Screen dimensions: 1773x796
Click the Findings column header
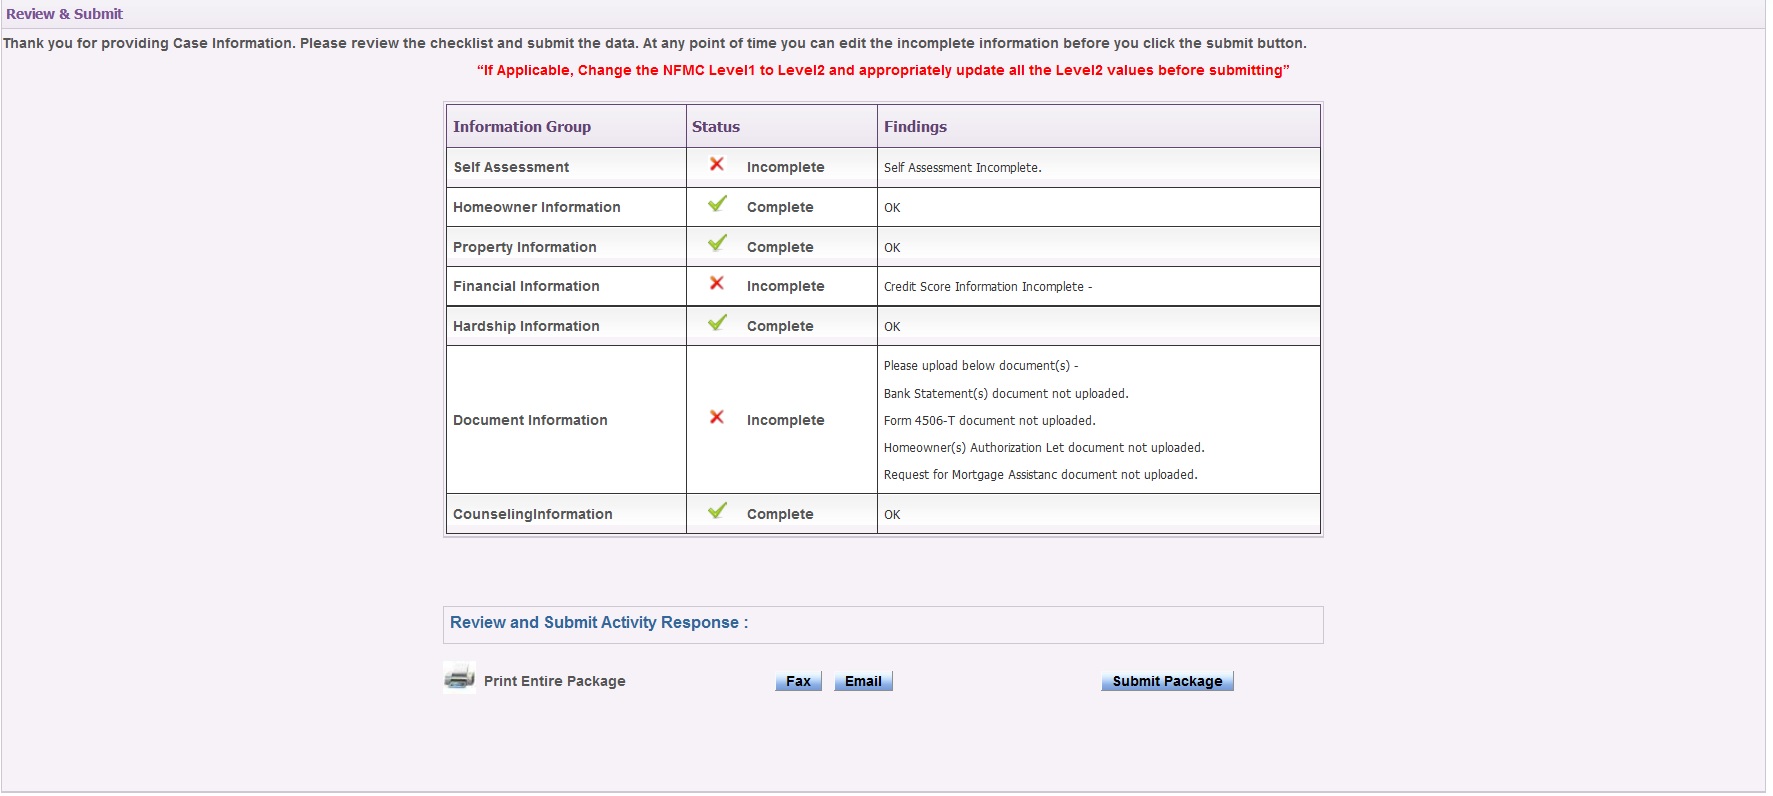(x=915, y=127)
